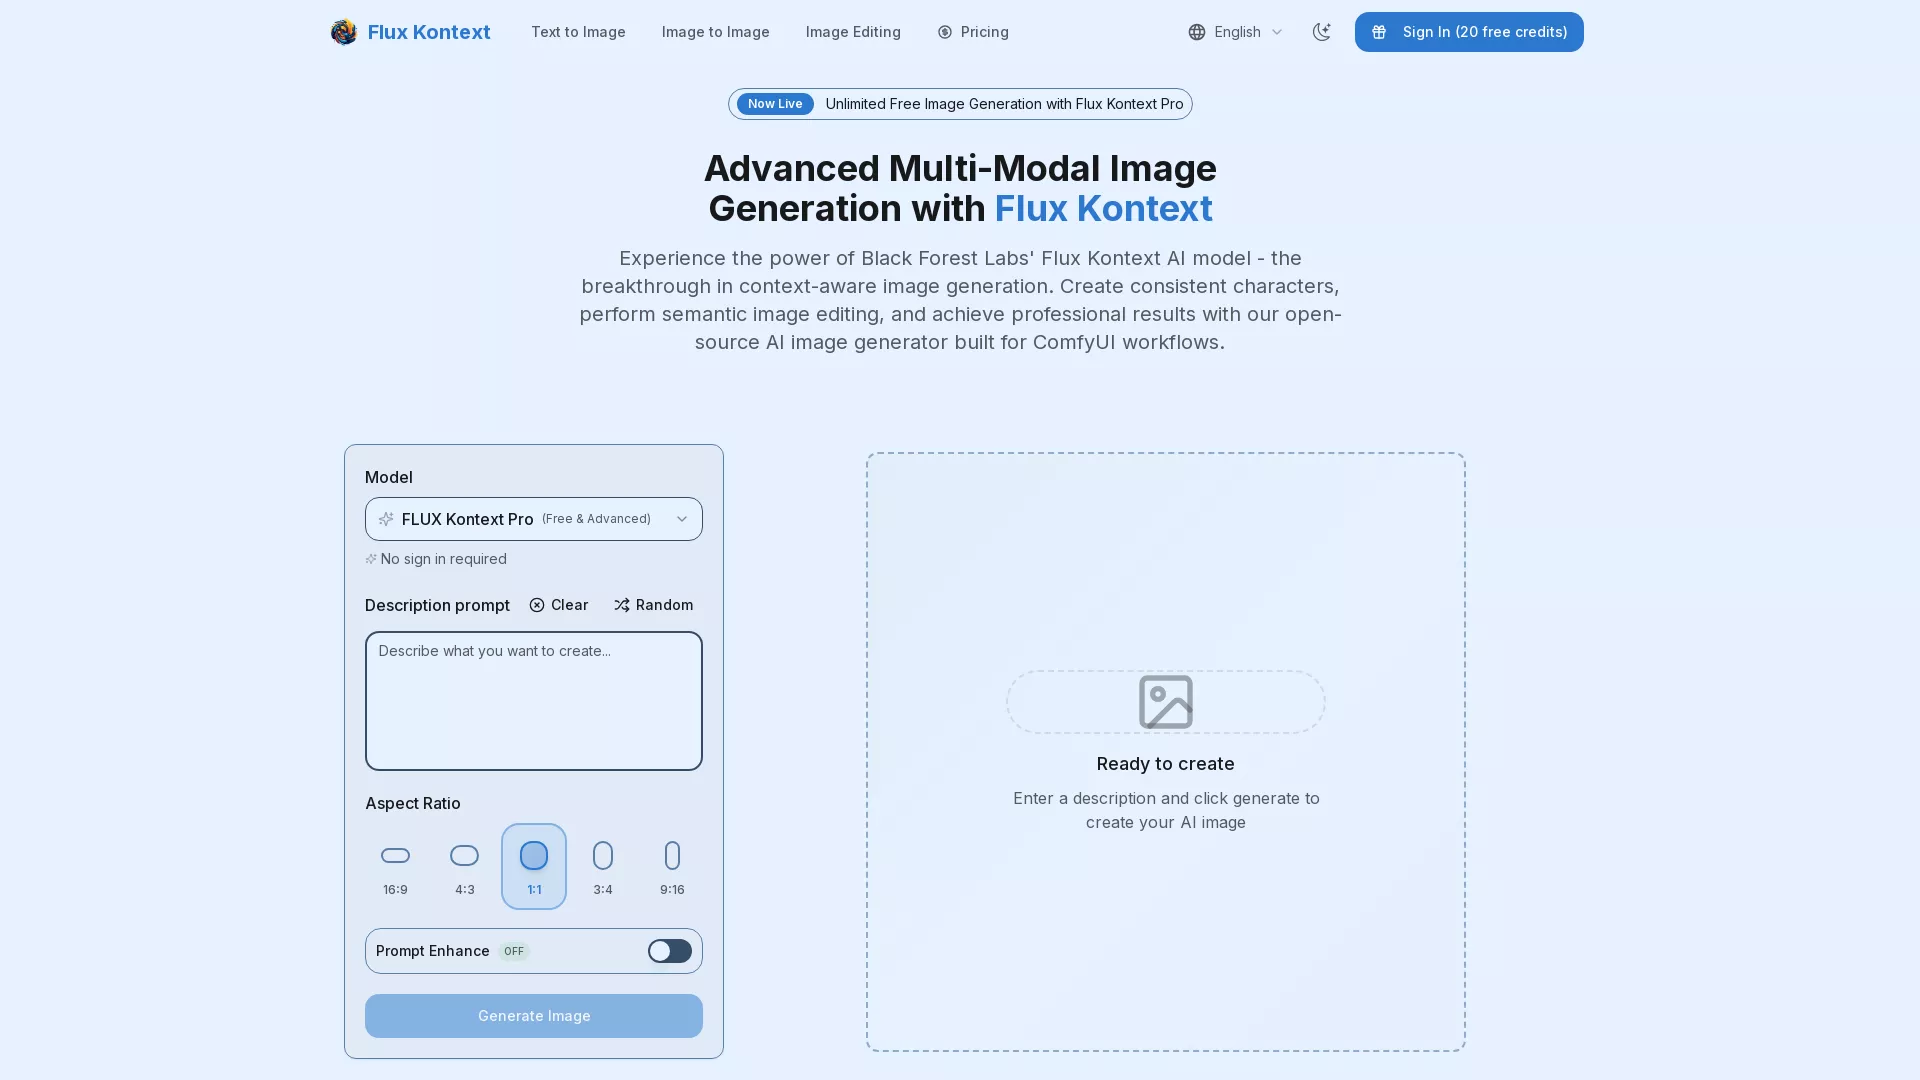This screenshot has width=1920, height=1080.
Task: Open Image to Image page
Action: [716, 32]
